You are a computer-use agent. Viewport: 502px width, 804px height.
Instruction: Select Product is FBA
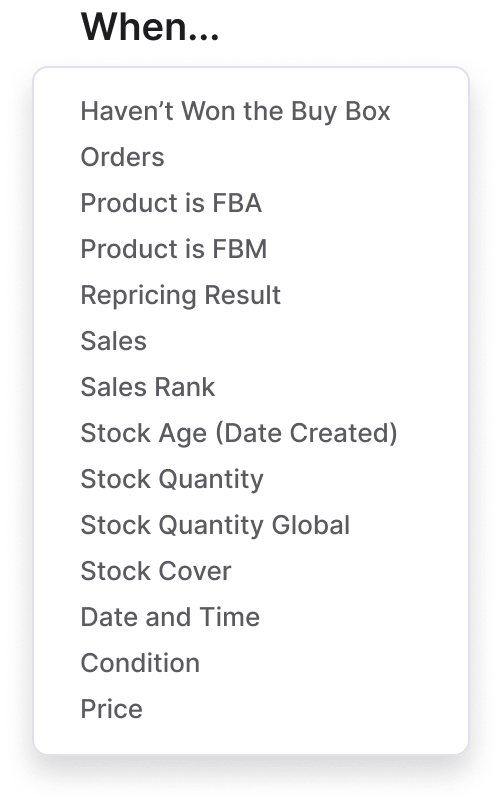pos(171,203)
